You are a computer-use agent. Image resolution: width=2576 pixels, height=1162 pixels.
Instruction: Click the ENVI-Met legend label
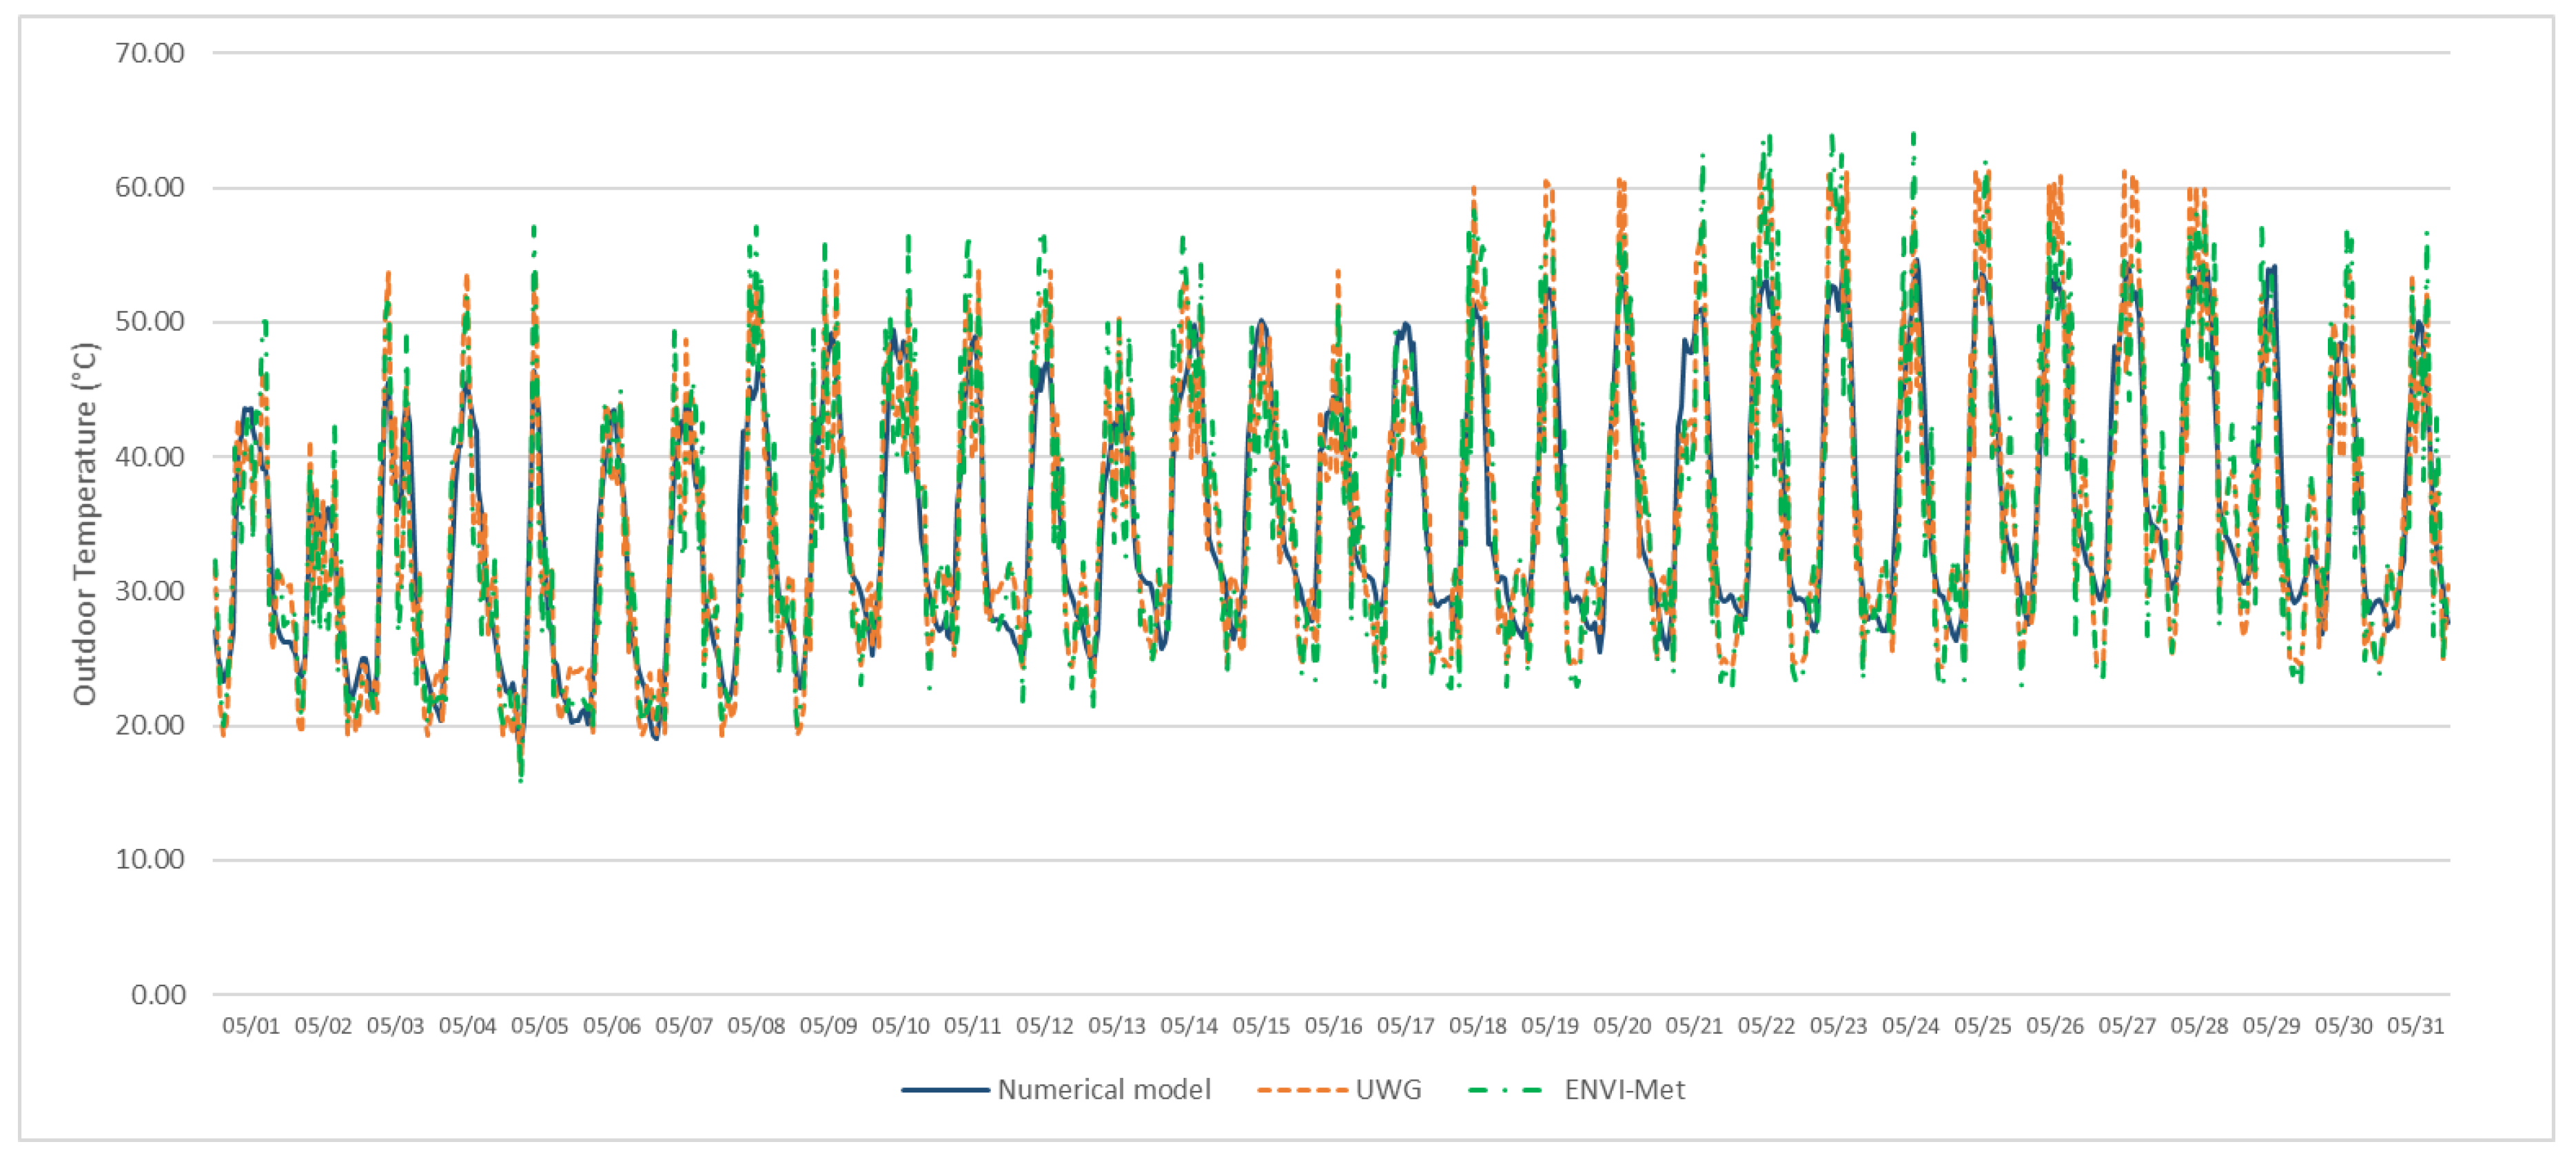[1624, 1089]
